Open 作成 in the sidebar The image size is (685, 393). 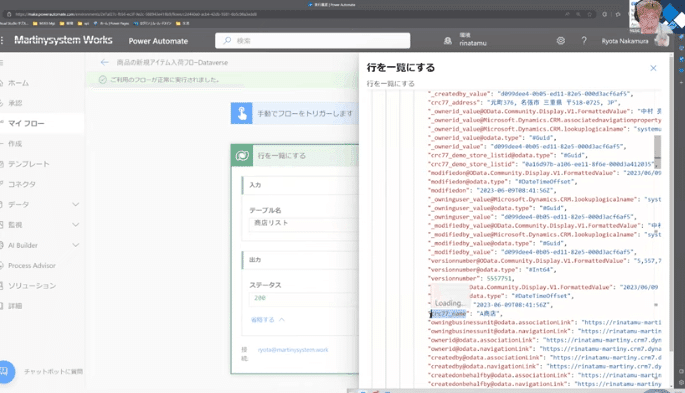[15, 144]
